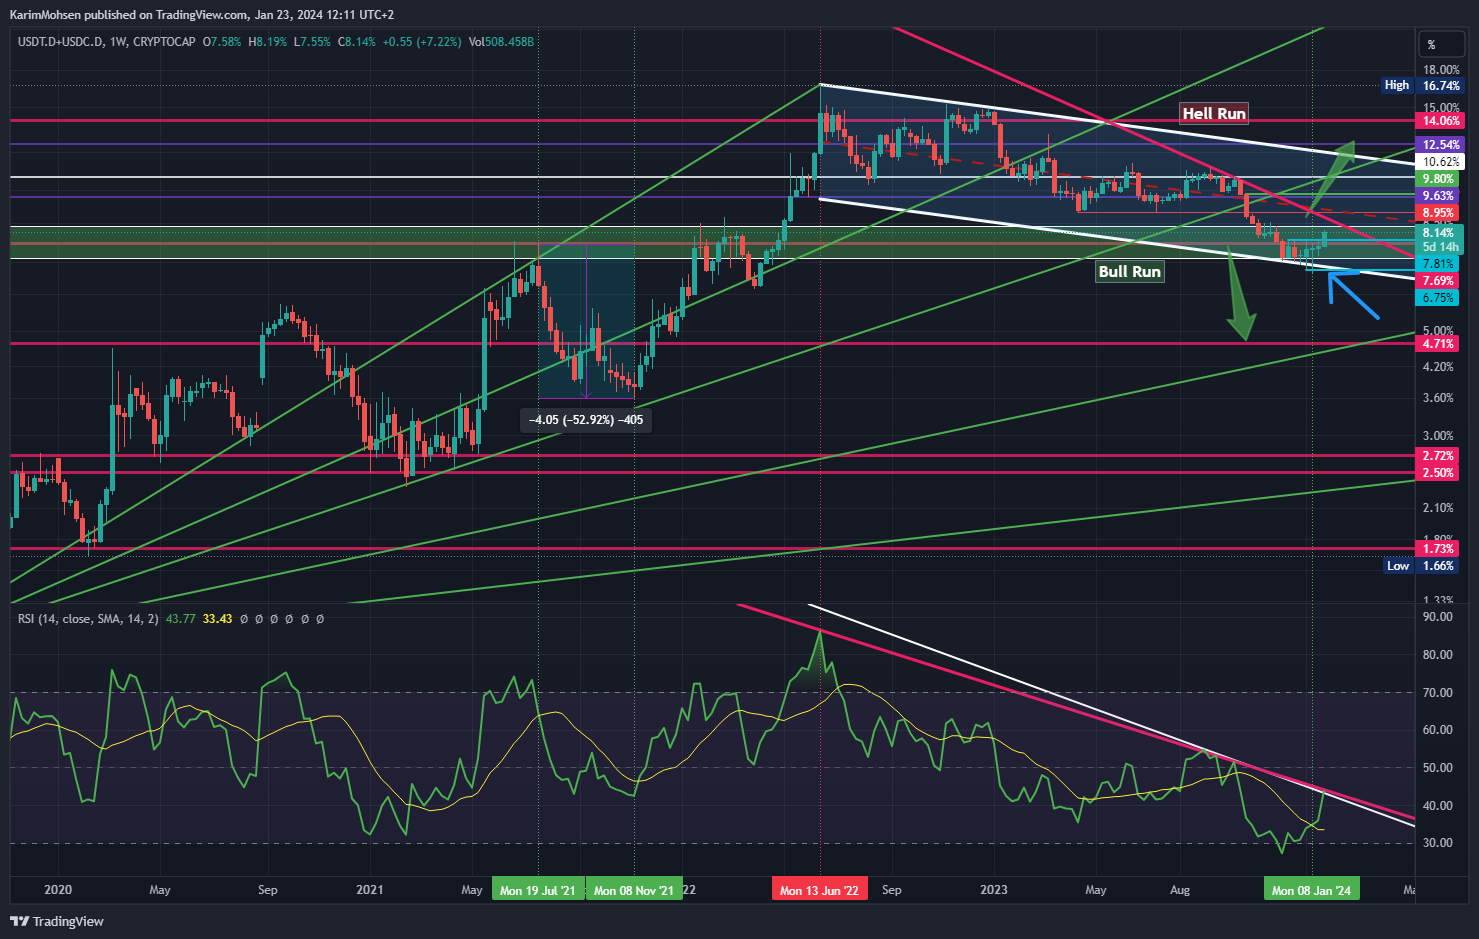The width and height of the screenshot is (1479, 939).
Task: Click the 'Aug' time axis label
Action: tap(1180, 890)
